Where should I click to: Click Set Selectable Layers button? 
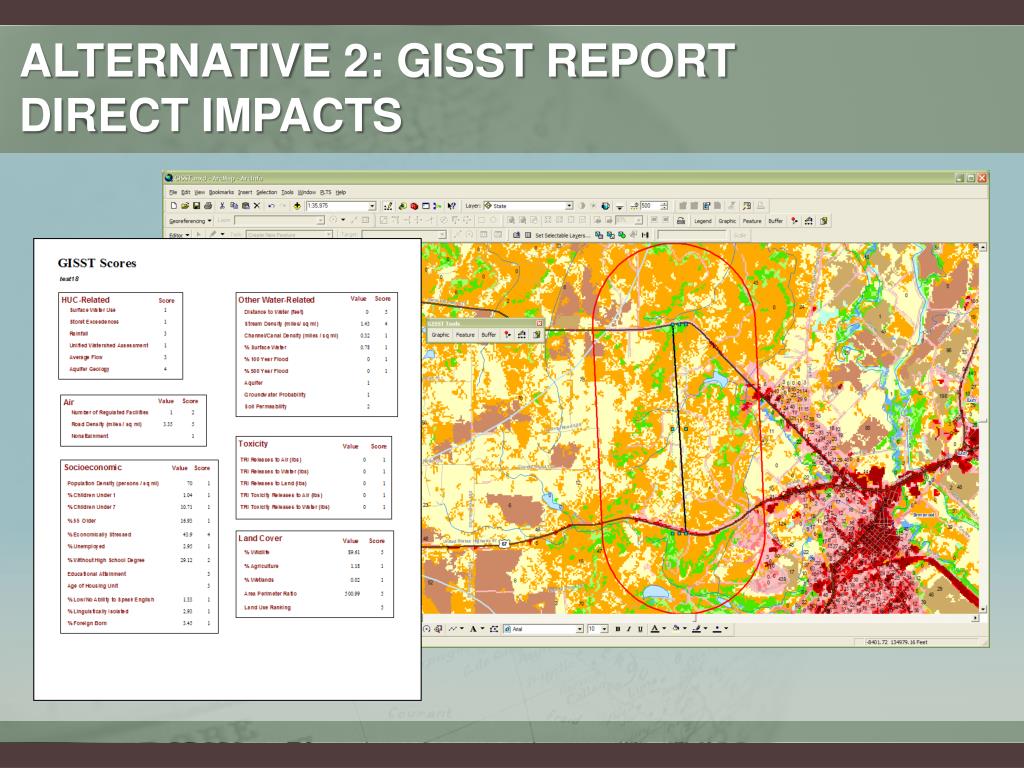[562, 235]
